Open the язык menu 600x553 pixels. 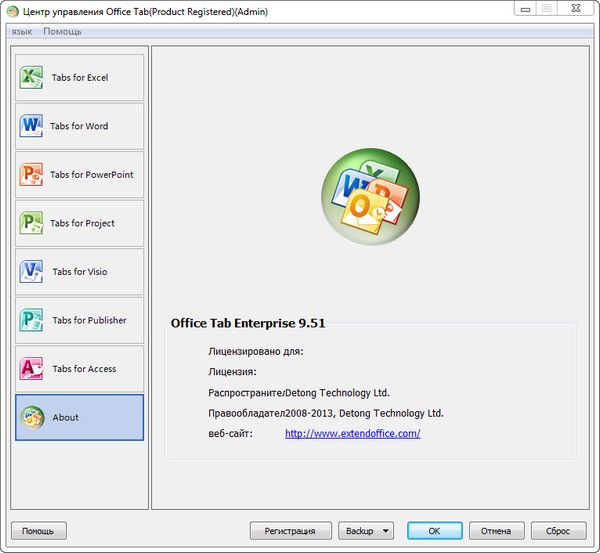tap(22, 31)
